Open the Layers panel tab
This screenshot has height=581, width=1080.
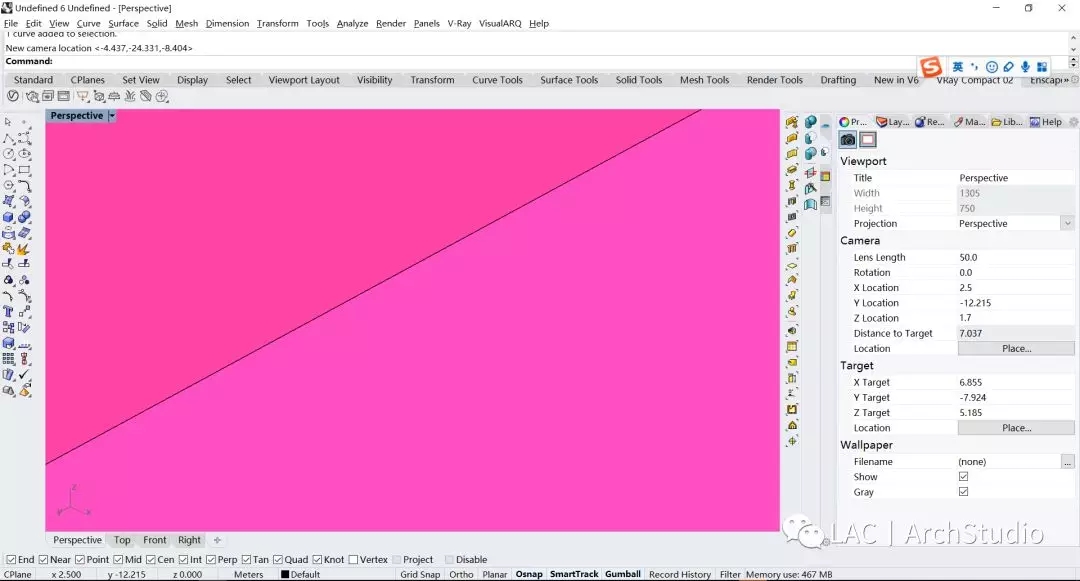[893, 122]
